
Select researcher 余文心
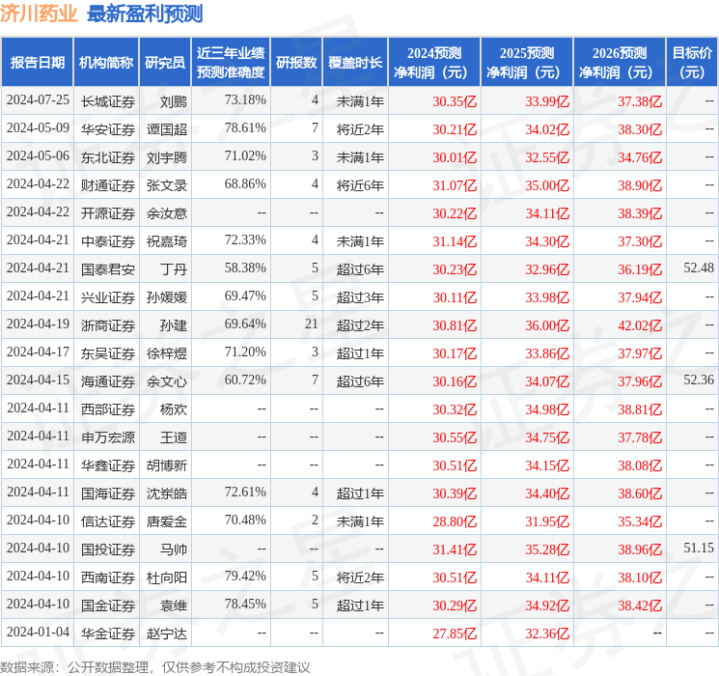click(x=167, y=382)
